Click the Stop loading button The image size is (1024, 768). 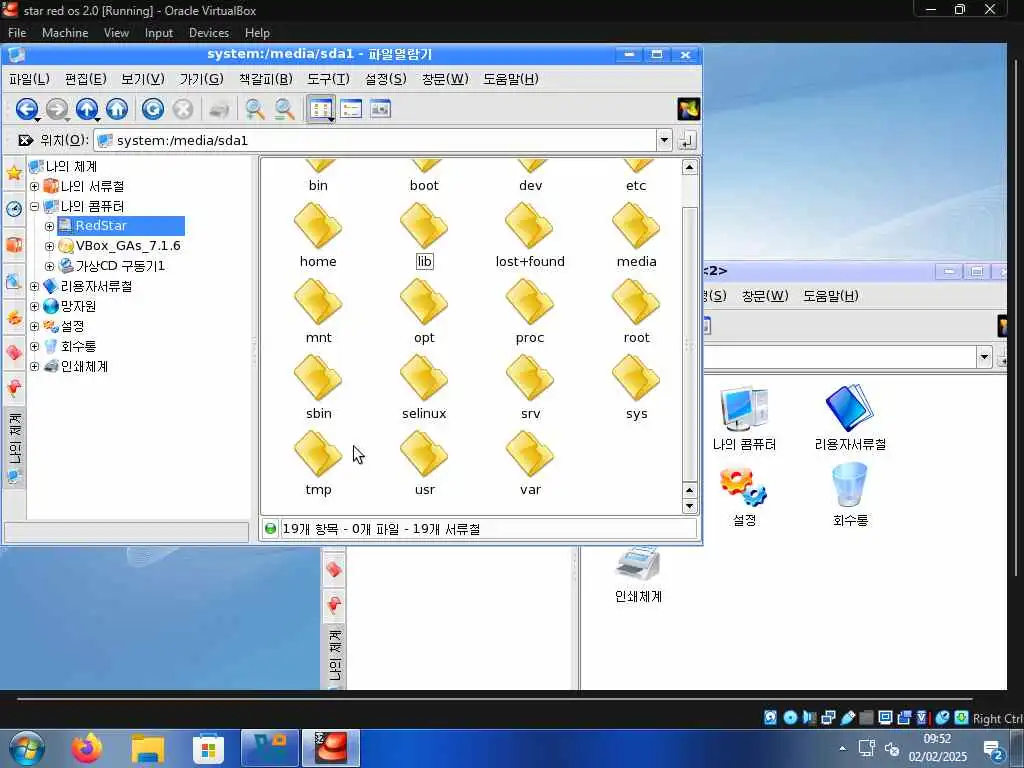(183, 109)
